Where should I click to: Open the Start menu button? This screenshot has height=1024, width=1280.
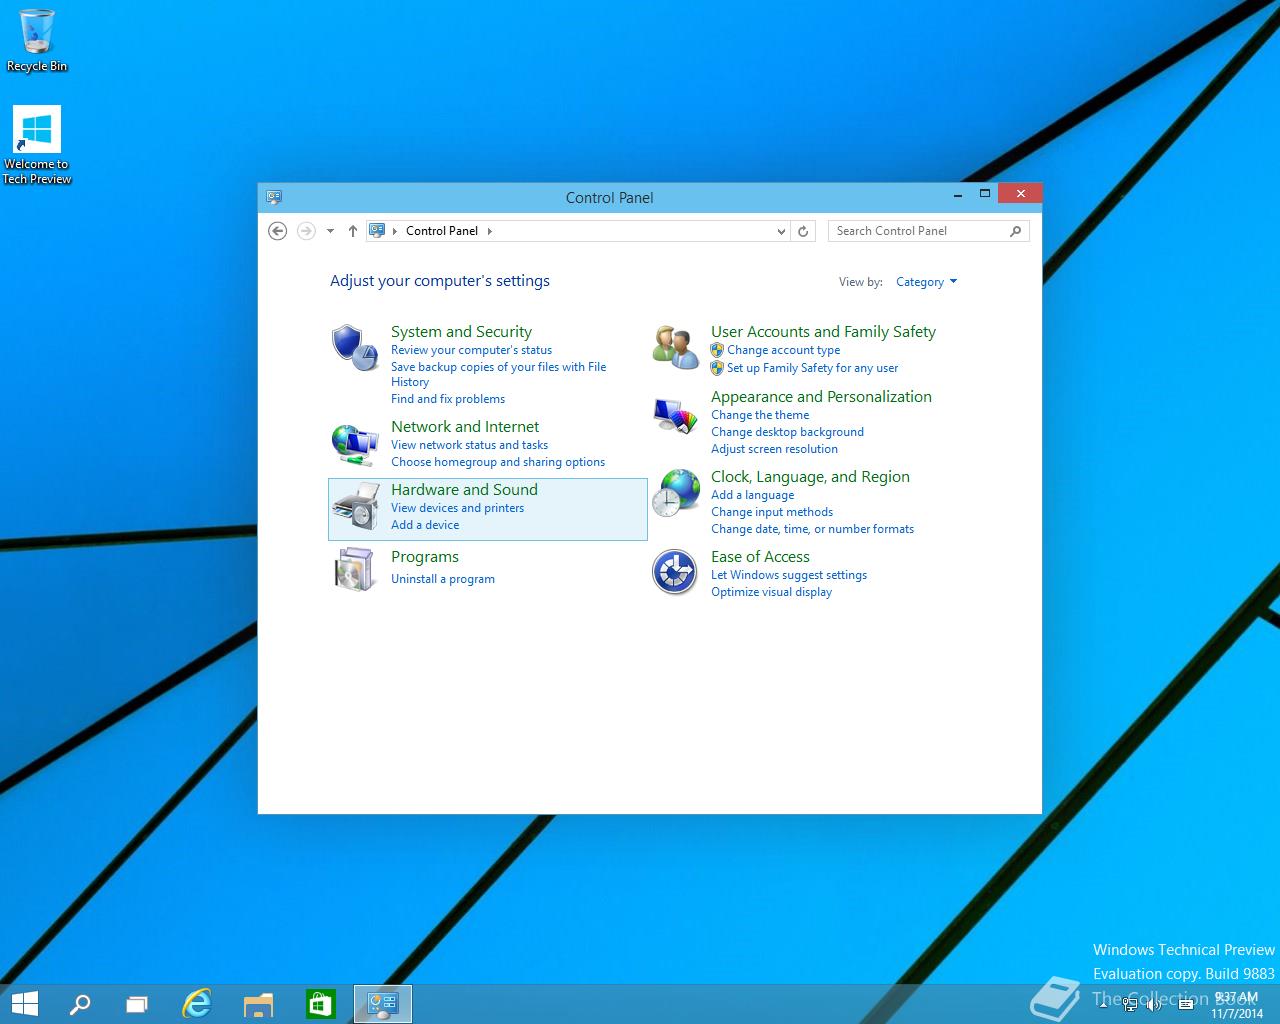(24, 1004)
